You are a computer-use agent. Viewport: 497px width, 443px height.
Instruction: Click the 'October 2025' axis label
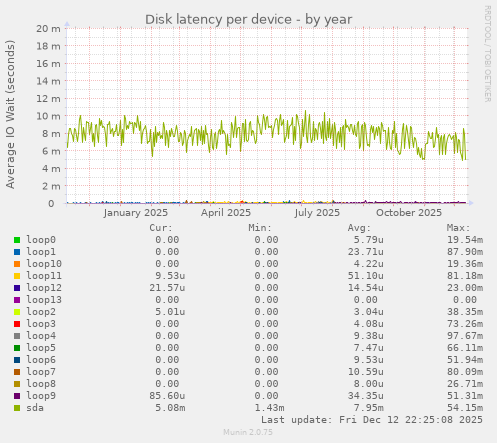click(x=409, y=213)
